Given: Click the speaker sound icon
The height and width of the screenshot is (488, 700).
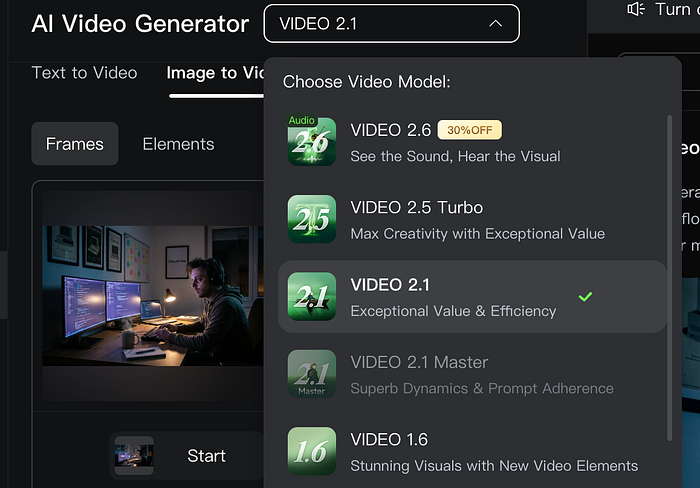Looking at the screenshot, I should click(636, 9).
